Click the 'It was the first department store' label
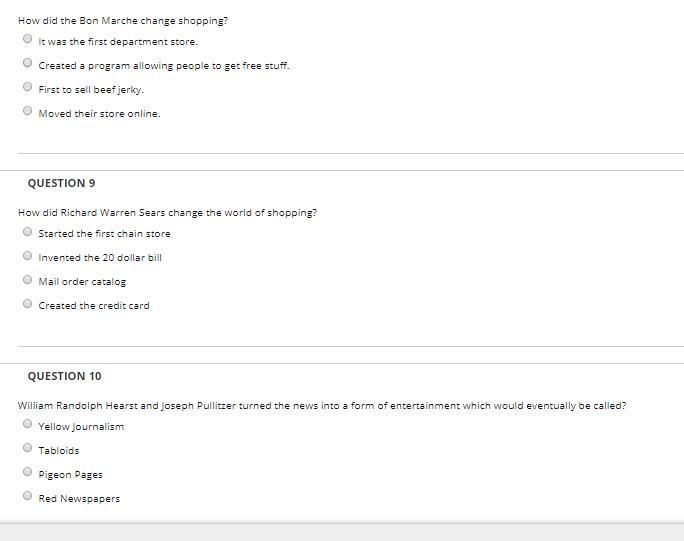Viewport: 684px width, 541px height. click(118, 42)
